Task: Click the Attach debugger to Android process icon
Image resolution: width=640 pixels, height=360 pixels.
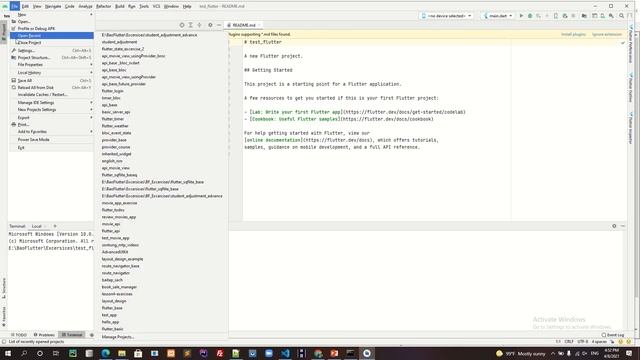Action: [564, 16]
